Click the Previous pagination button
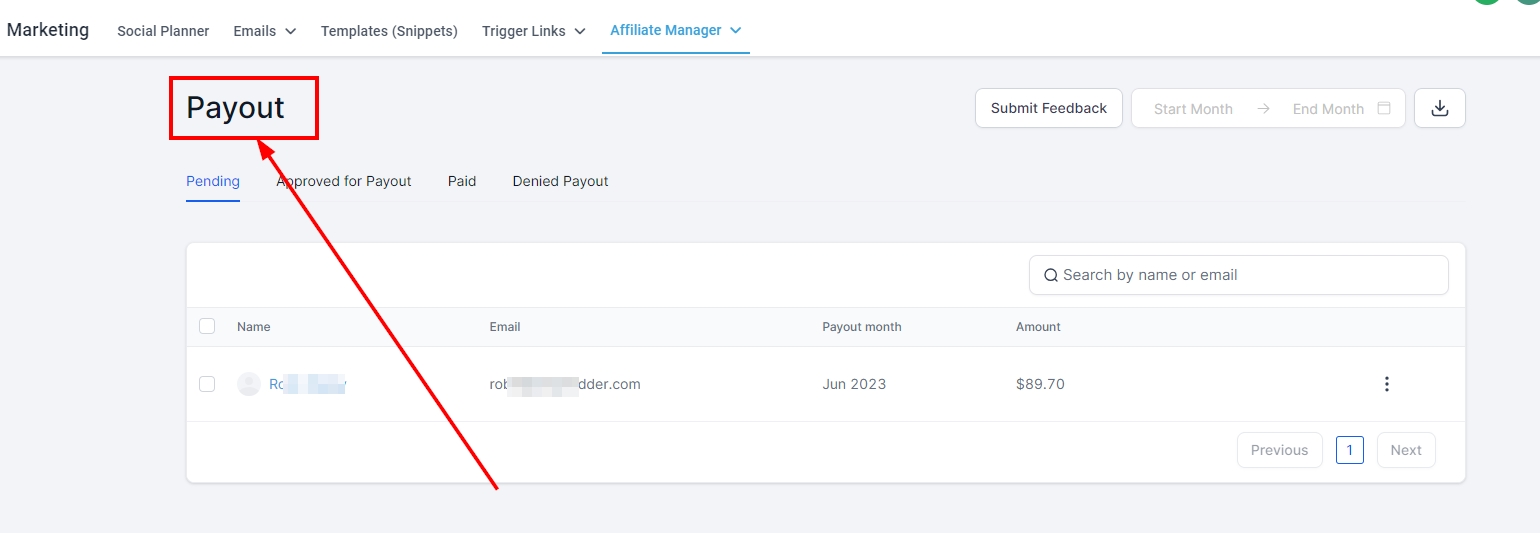The height and width of the screenshot is (533, 1540). pyautogui.click(x=1279, y=450)
